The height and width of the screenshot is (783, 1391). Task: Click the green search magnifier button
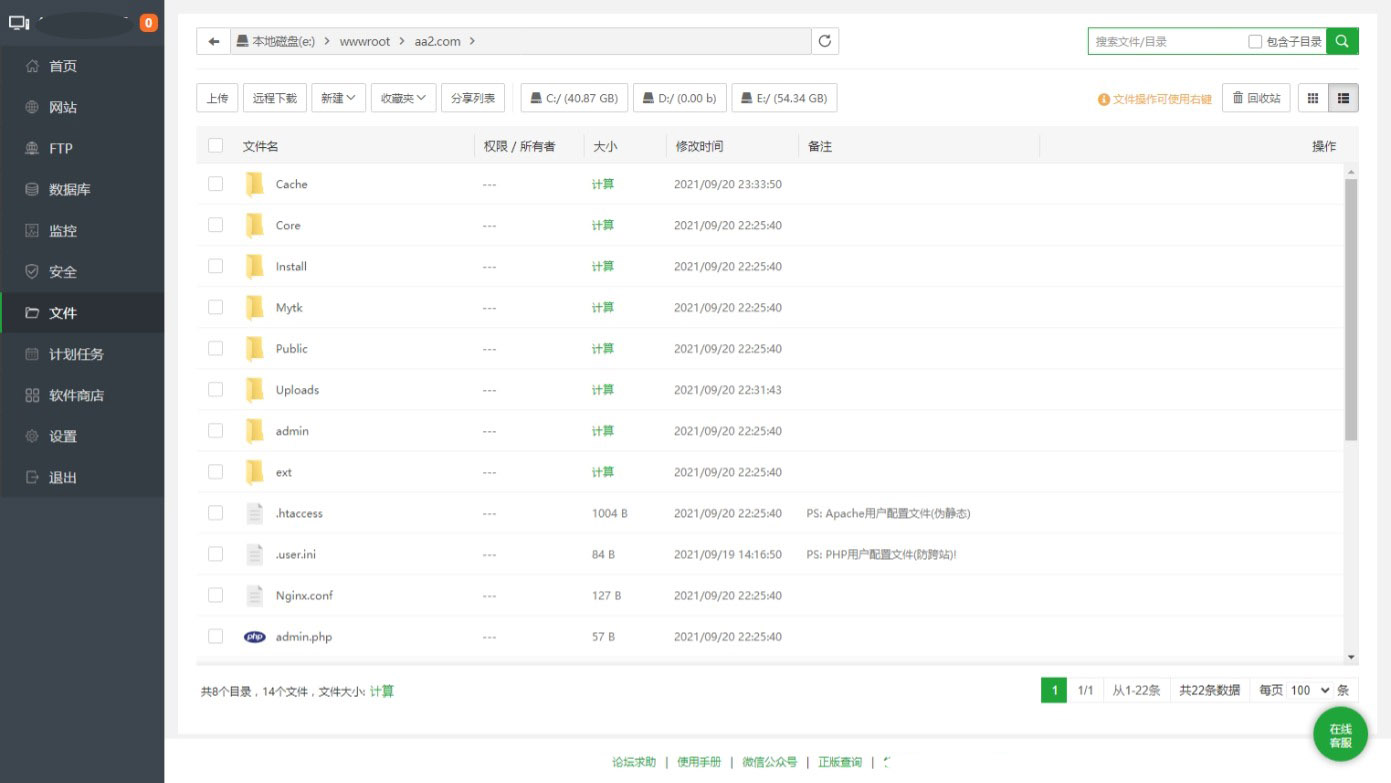click(x=1340, y=40)
